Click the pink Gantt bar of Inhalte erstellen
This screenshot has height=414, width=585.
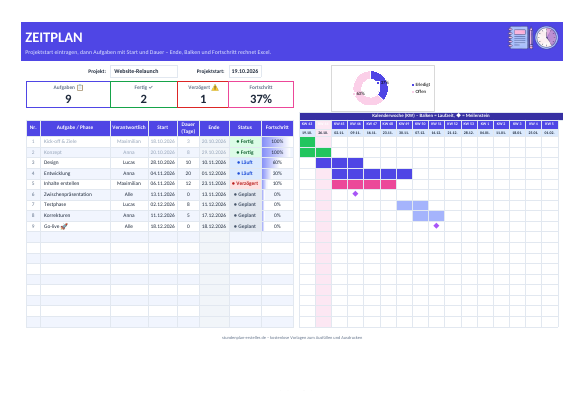click(x=364, y=184)
